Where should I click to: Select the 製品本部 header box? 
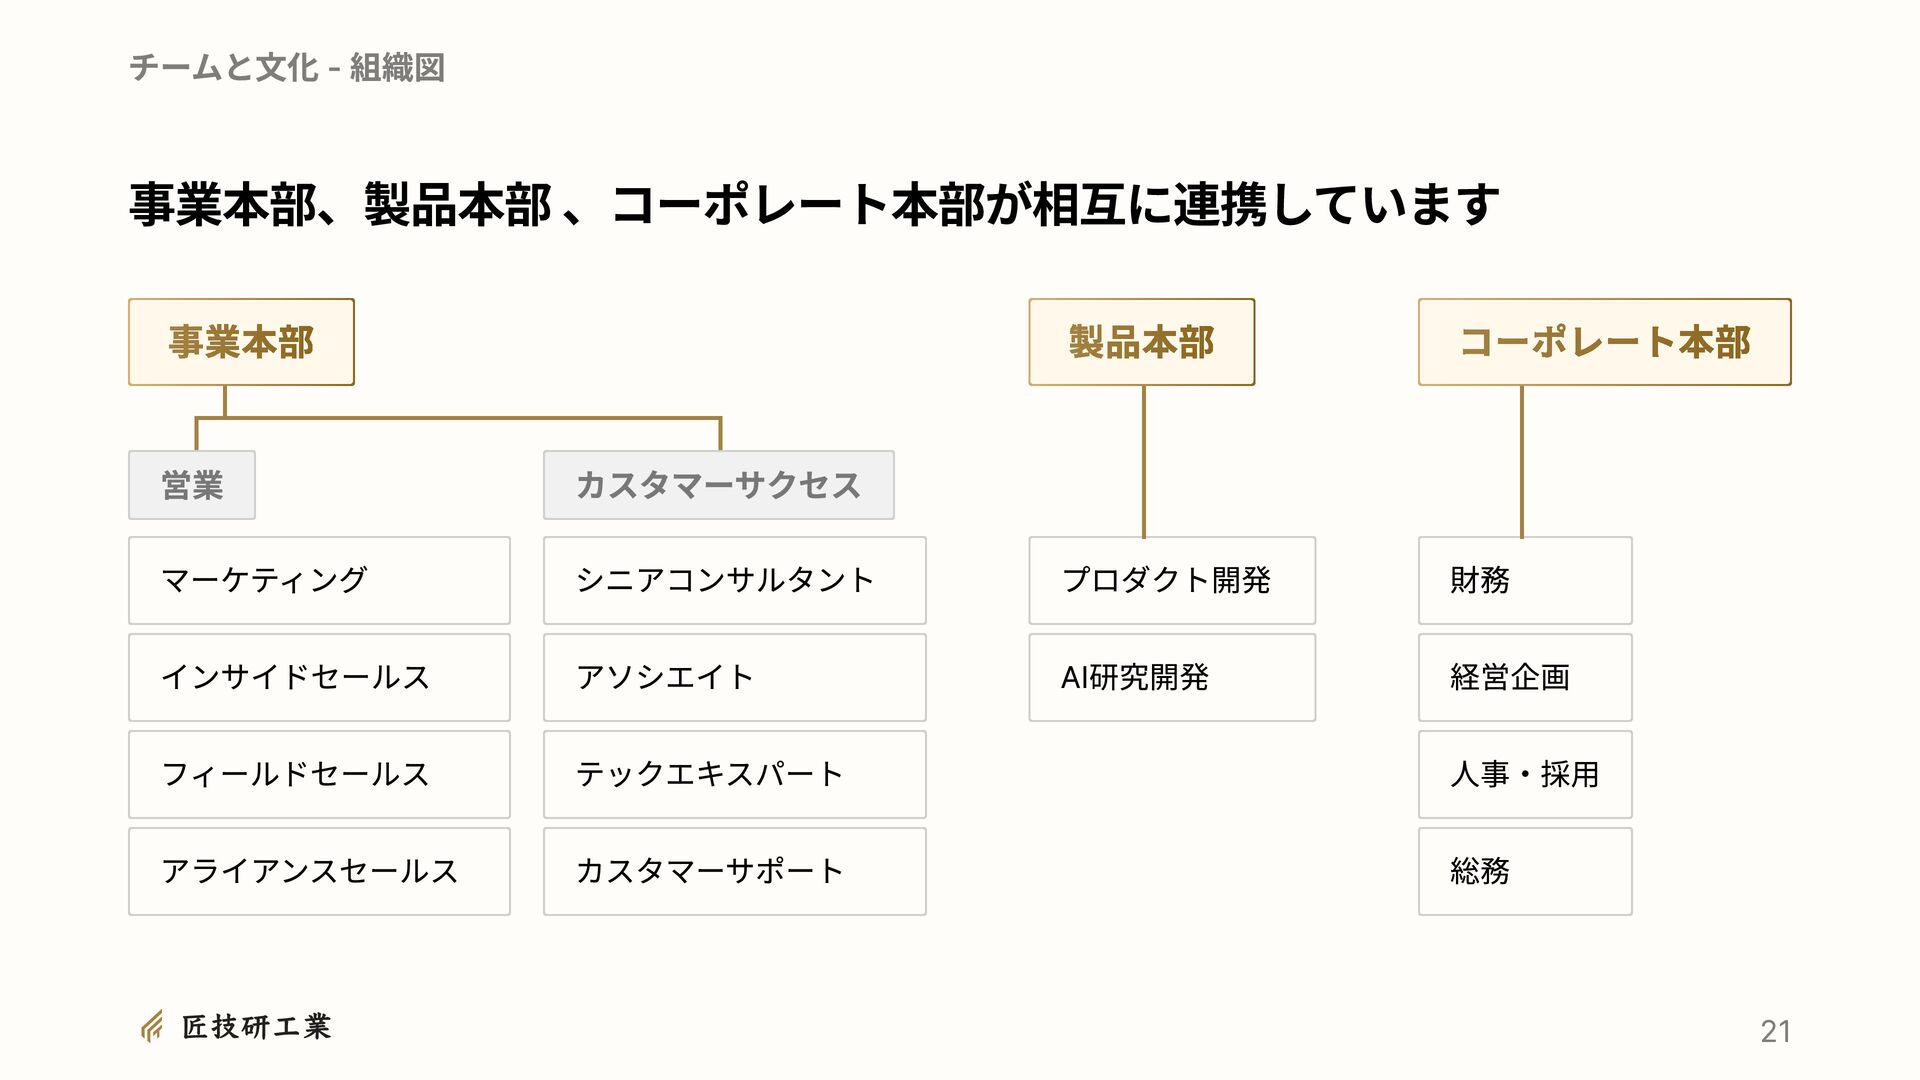click(1142, 342)
